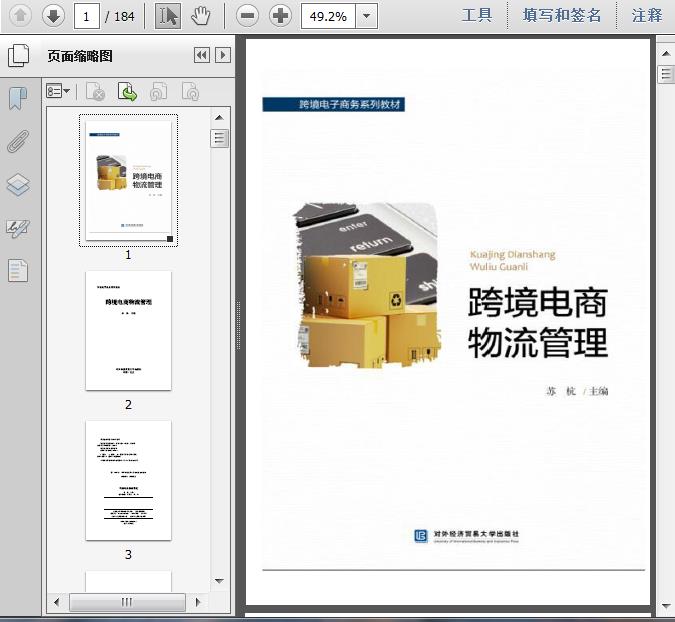The height and width of the screenshot is (622, 675).
Task: Click the thumbnail panel horizontal scrollbar handle
Action: (x=127, y=602)
